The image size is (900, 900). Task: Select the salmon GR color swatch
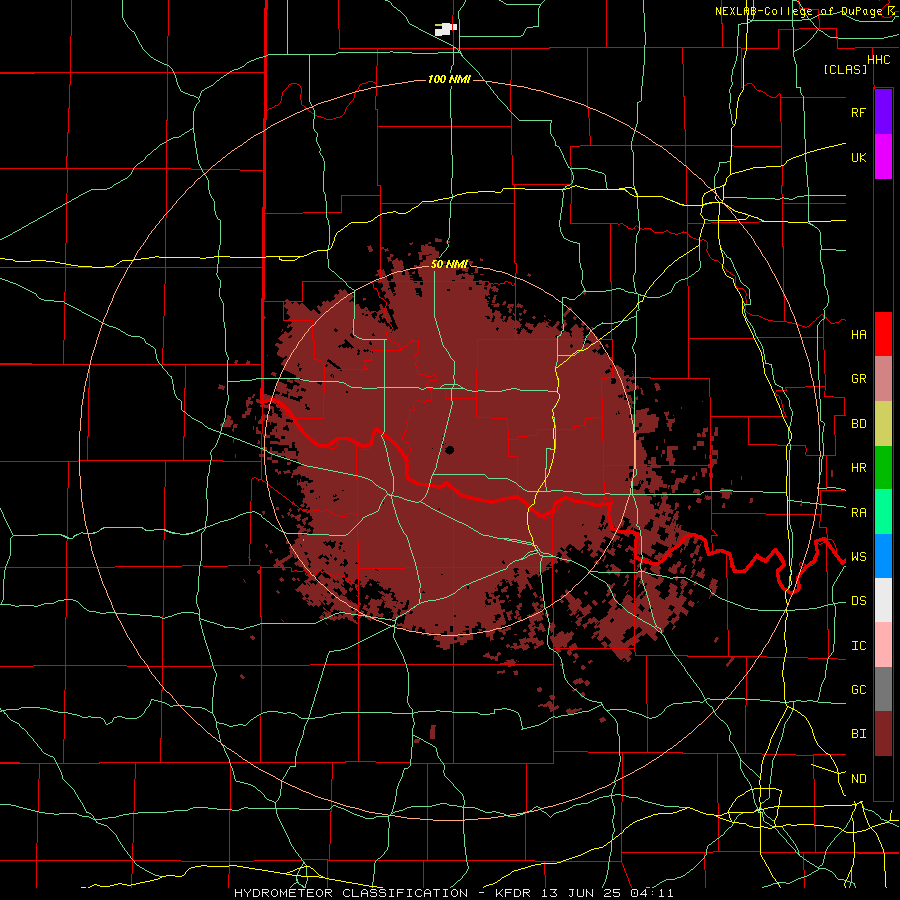pyautogui.click(x=883, y=379)
